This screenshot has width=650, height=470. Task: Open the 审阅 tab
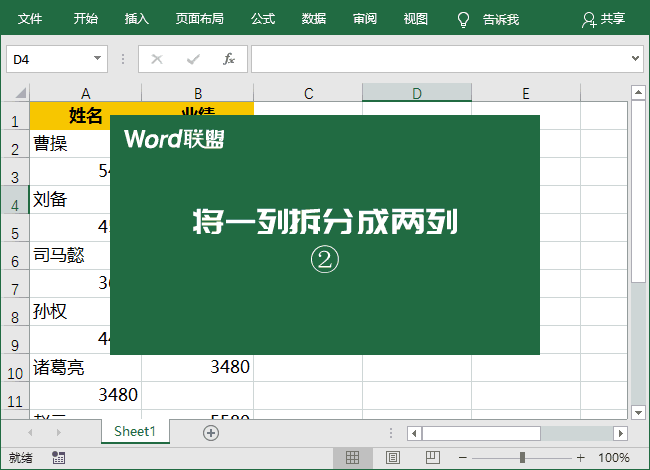[x=365, y=19]
